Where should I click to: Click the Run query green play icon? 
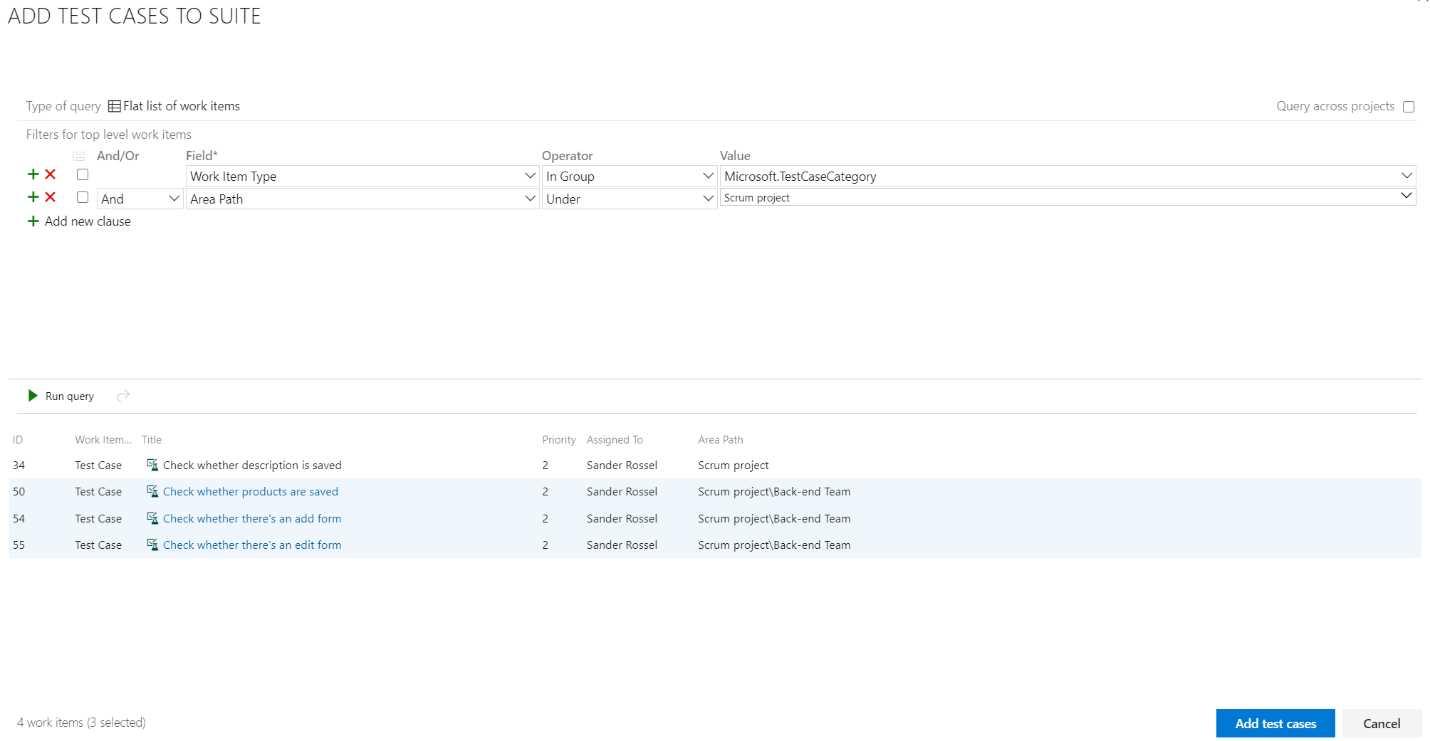(32, 395)
